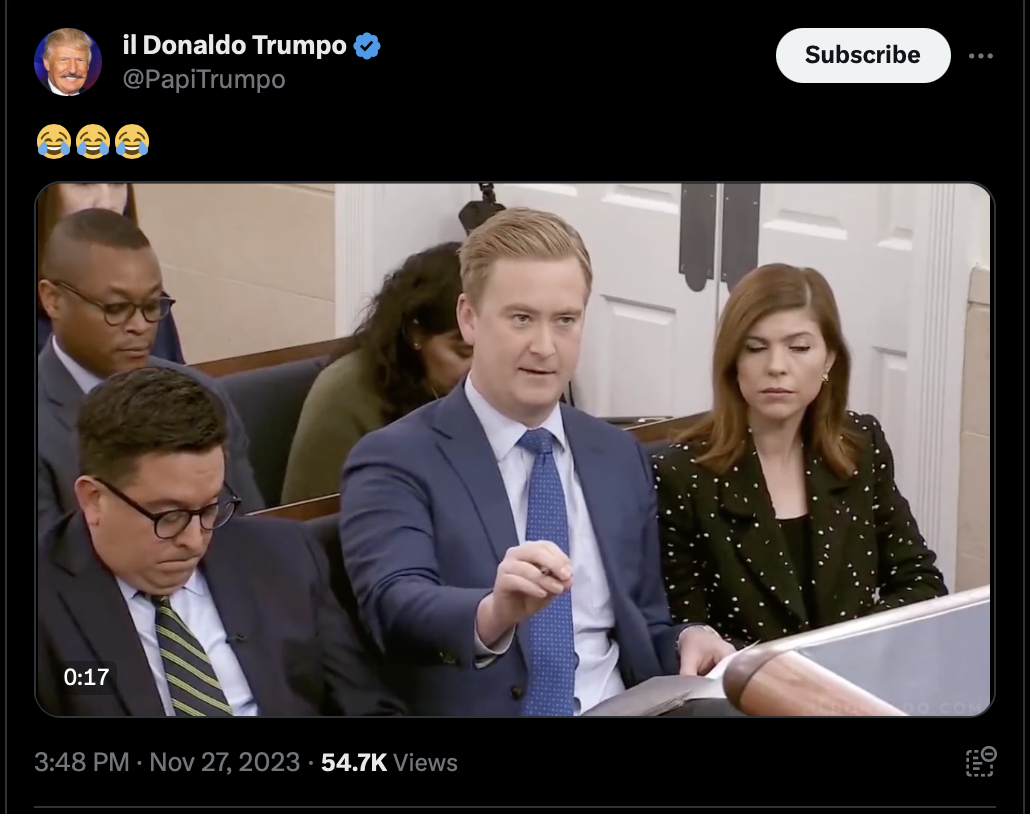Click the reader icon beside the Views count

point(981,762)
